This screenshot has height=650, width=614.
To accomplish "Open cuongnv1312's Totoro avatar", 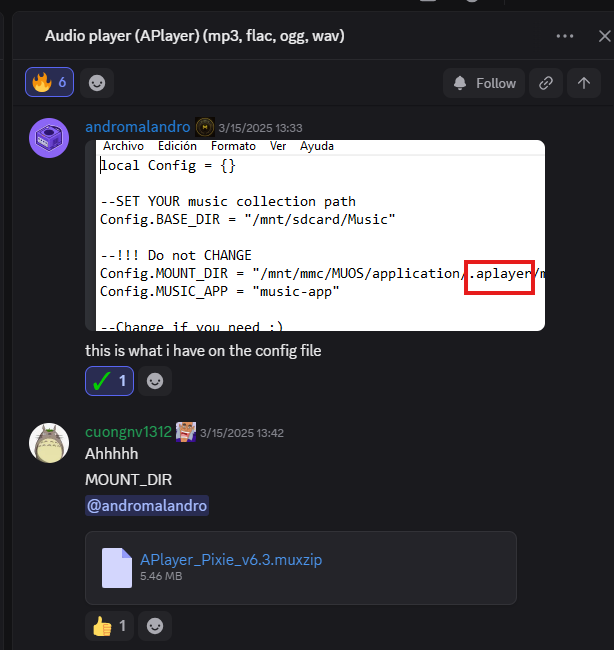I will [x=49, y=443].
